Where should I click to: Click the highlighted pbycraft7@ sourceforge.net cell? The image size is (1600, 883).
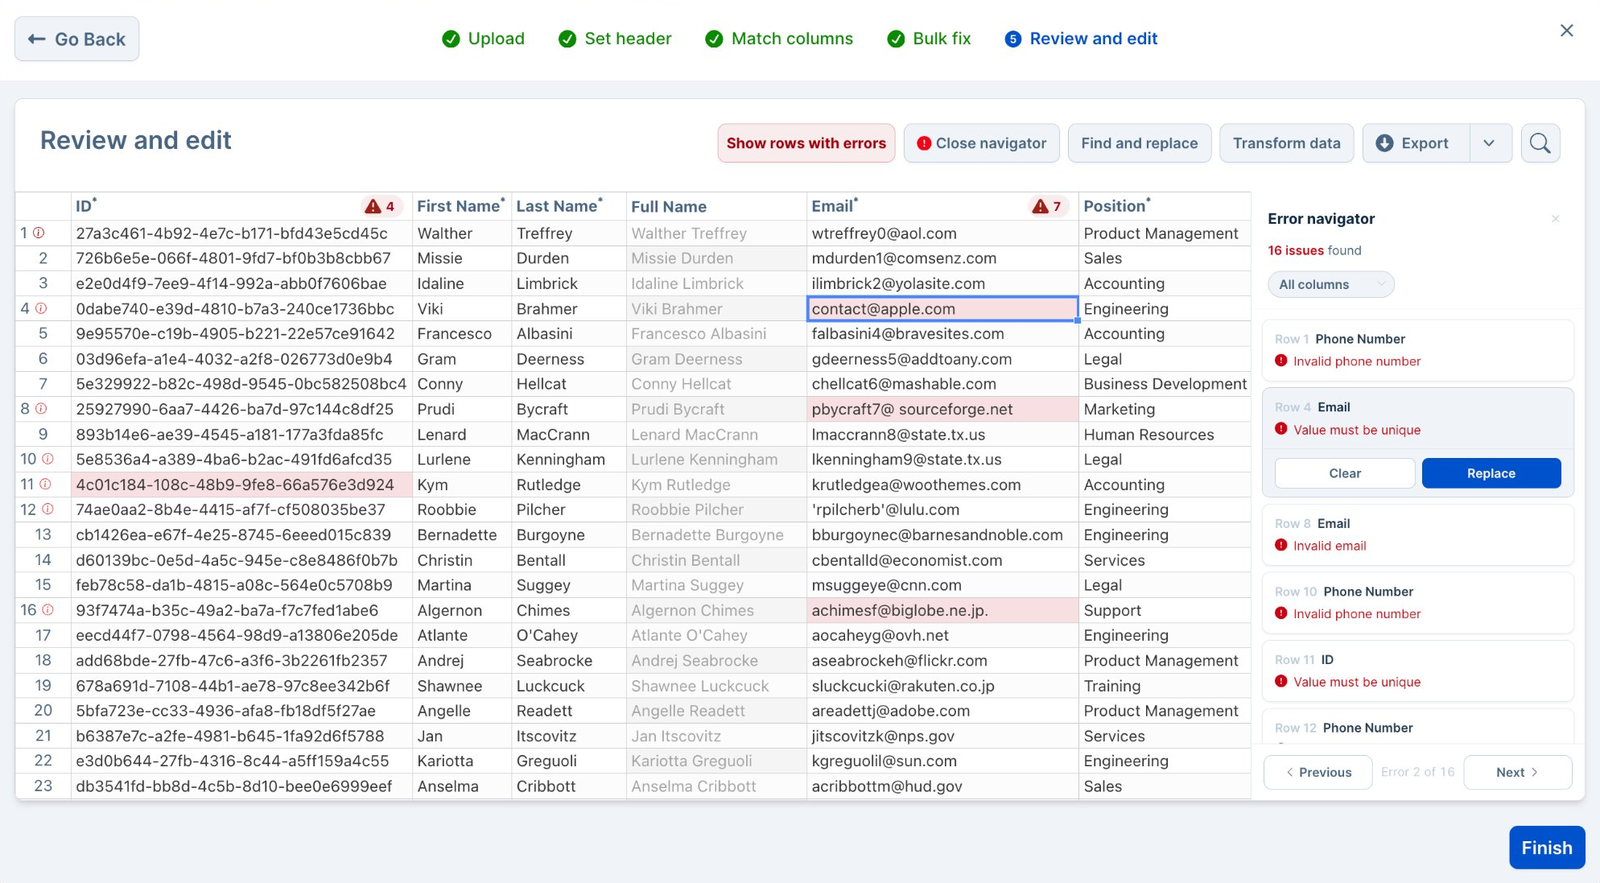click(942, 409)
